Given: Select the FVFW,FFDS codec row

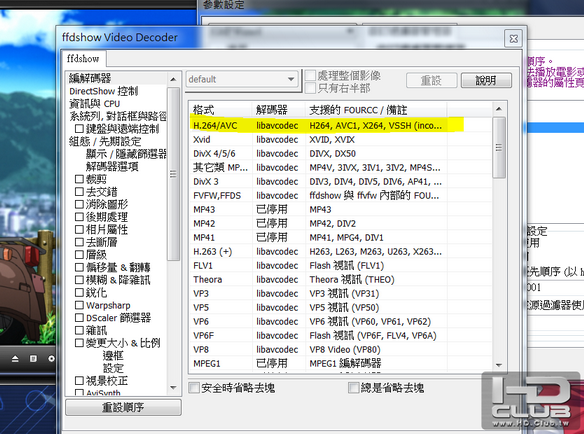Looking at the screenshot, I should pyautogui.click(x=341, y=196).
